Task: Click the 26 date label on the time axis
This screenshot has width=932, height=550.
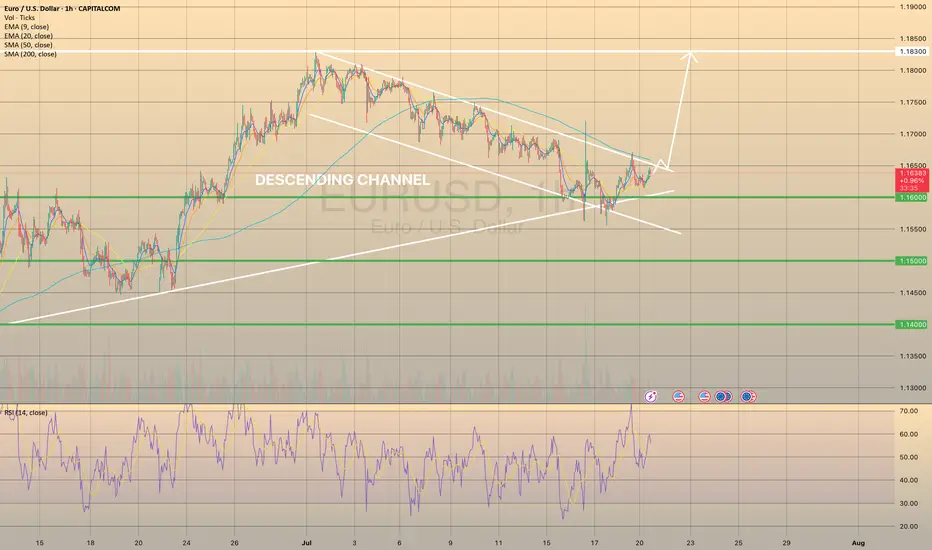Action: pyautogui.click(x=234, y=543)
